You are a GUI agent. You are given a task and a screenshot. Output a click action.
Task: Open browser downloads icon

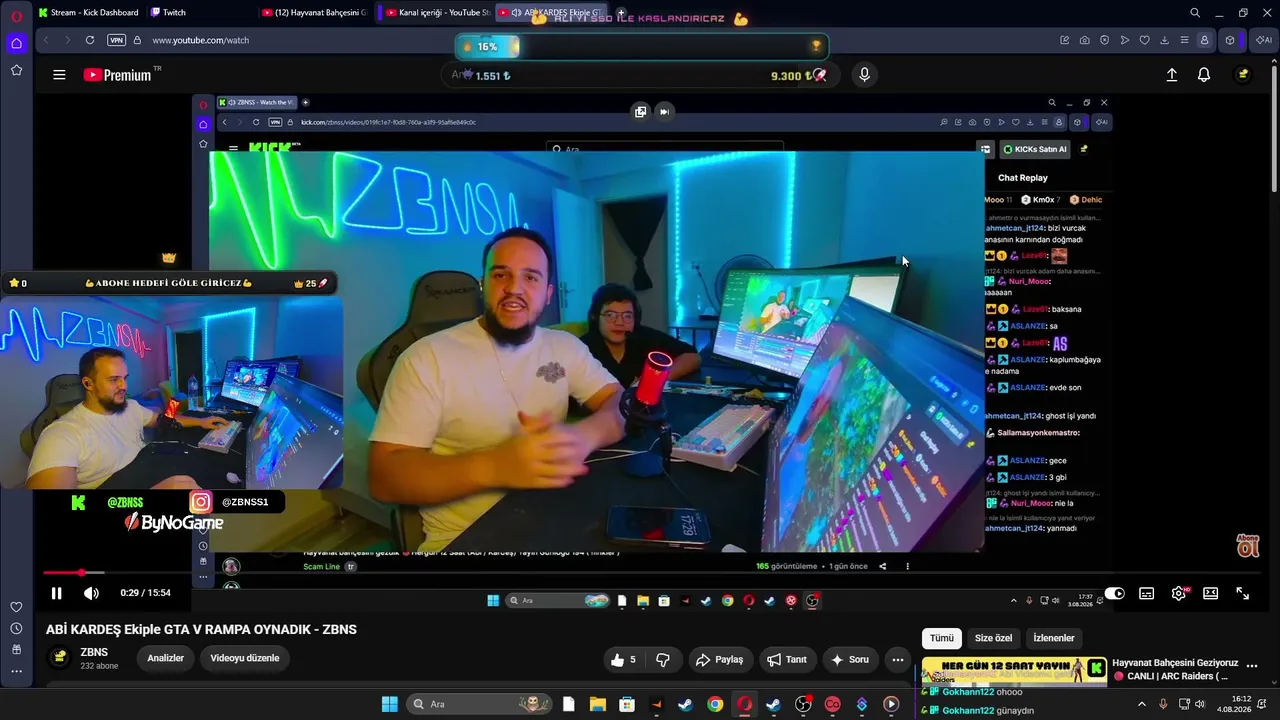click(1165, 40)
